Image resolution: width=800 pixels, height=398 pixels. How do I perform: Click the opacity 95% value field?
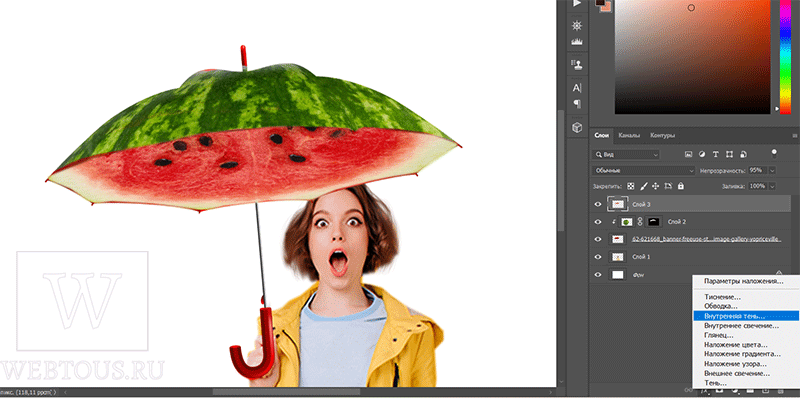click(758, 170)
